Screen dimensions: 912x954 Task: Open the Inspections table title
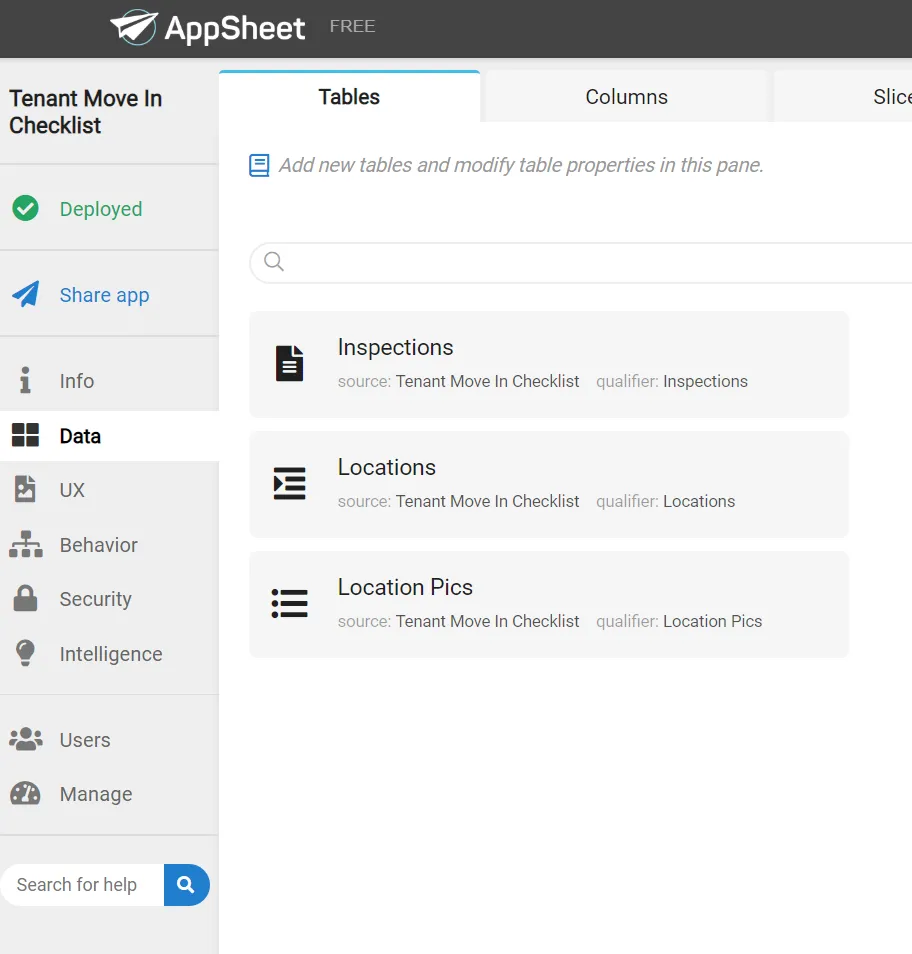pyautogui.click(x=395, y=347)
